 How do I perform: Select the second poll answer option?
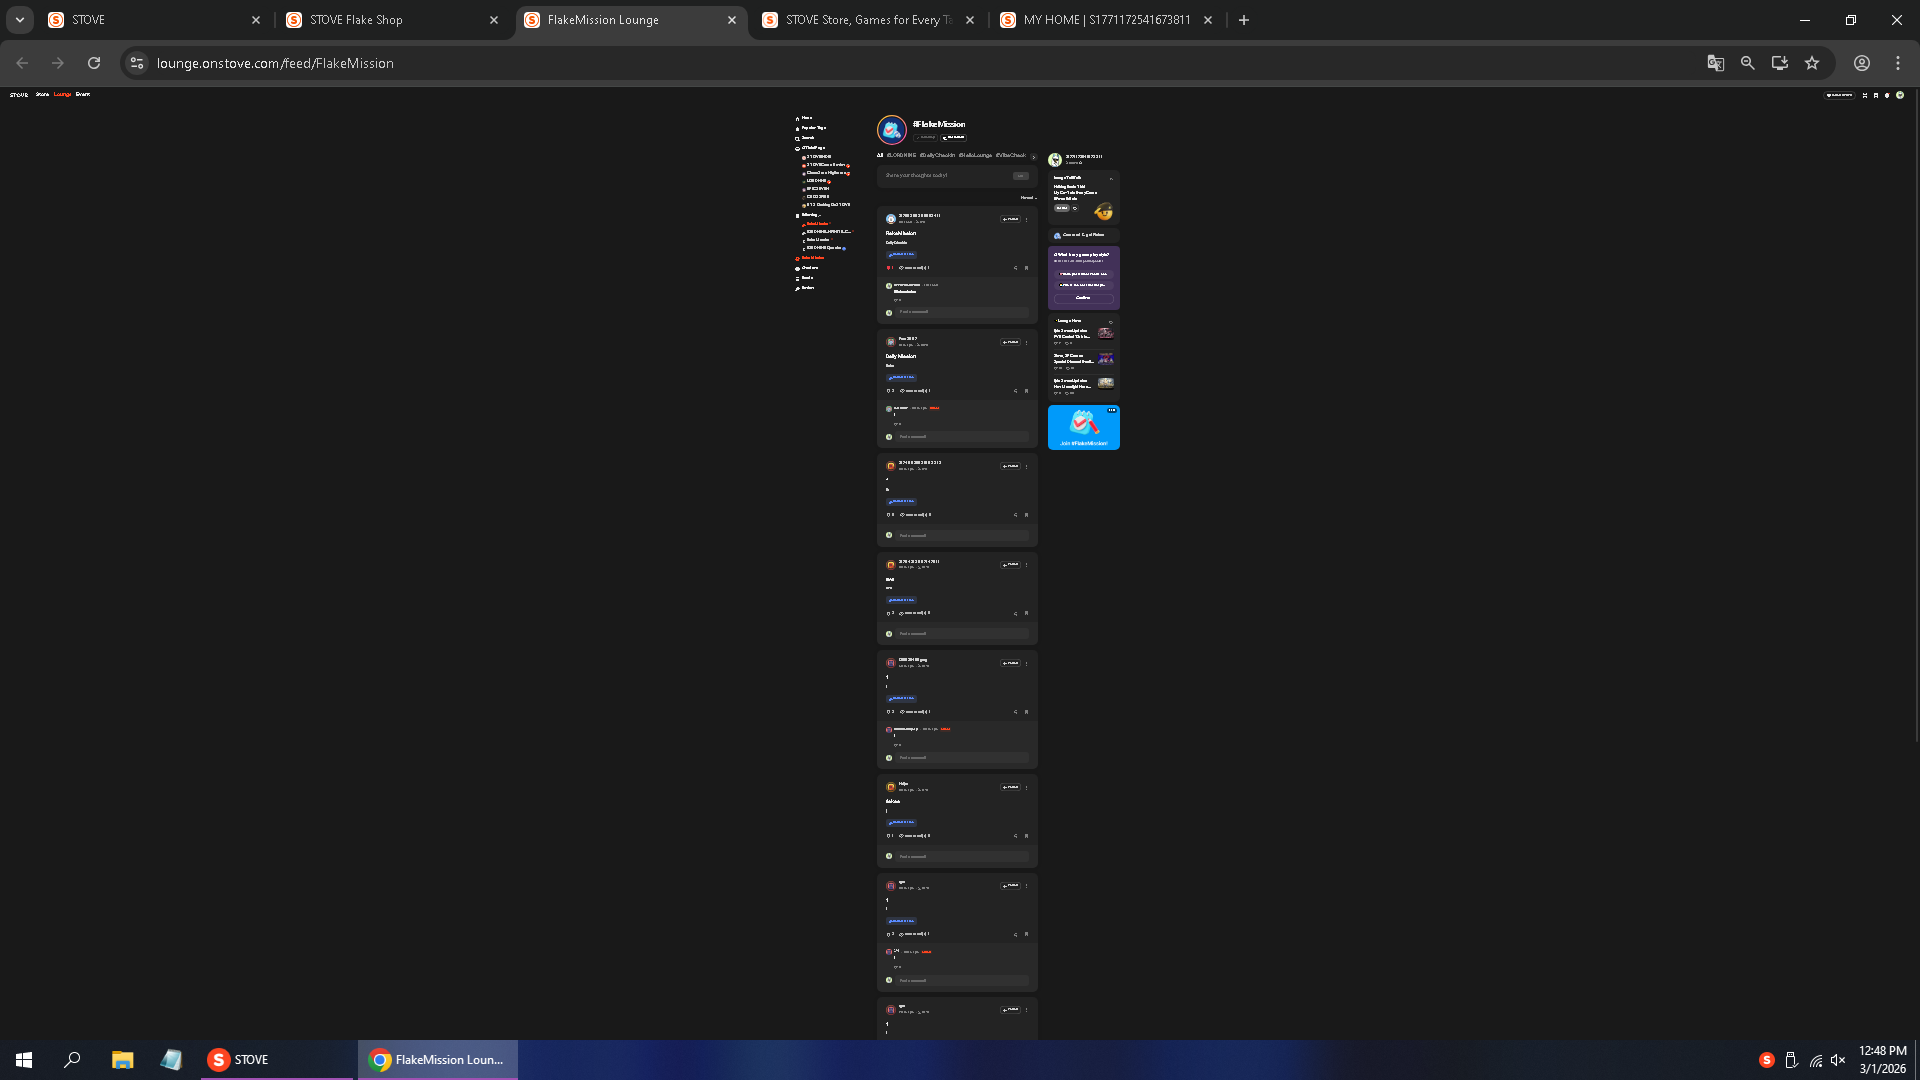(1083, 285)
